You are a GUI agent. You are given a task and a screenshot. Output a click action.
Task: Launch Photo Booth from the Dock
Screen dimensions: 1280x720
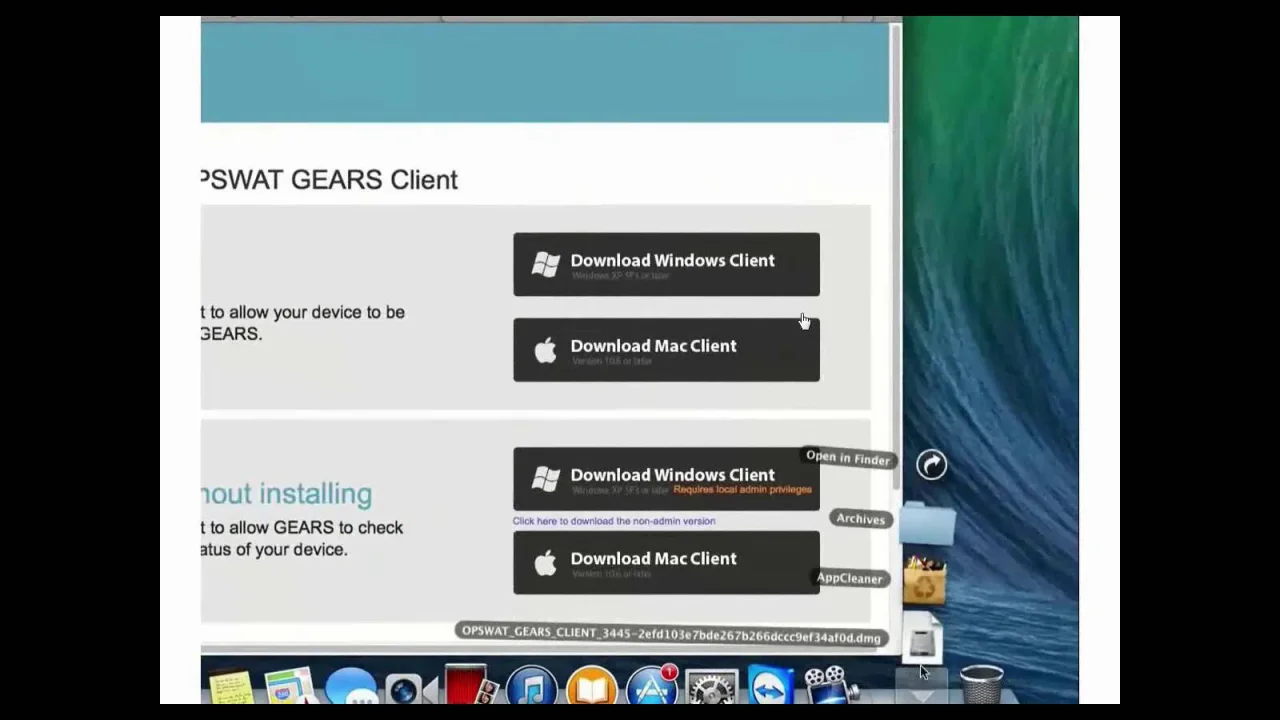pos(470,686)
